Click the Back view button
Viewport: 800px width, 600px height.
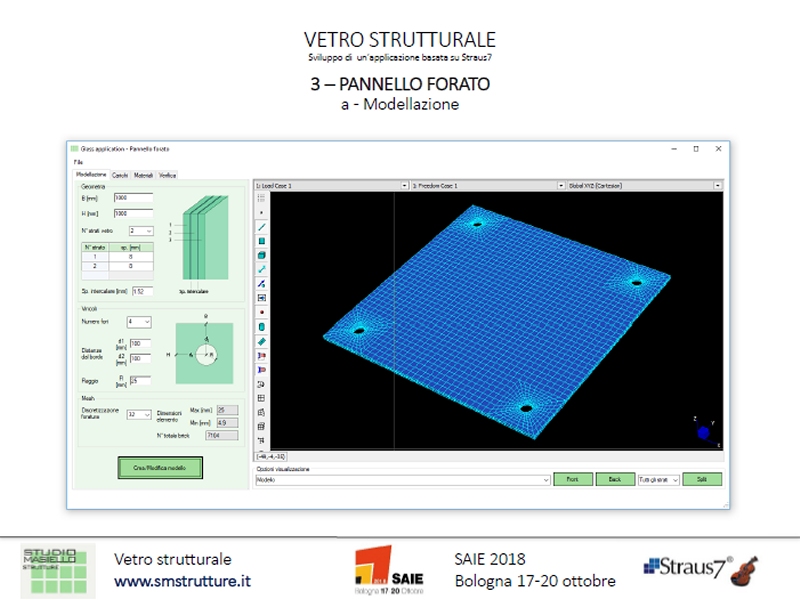click(615, 480)
